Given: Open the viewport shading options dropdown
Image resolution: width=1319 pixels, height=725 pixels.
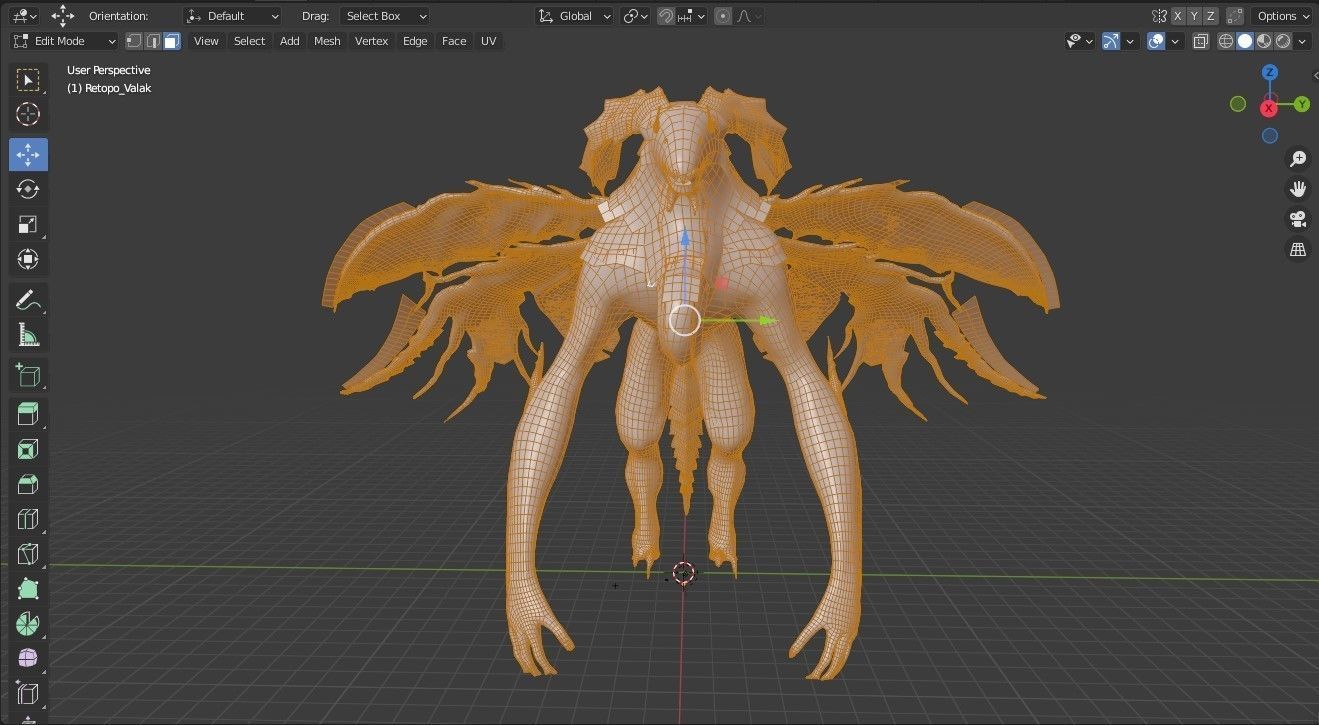Looking at the screenshot, I should coord(1303,41).
